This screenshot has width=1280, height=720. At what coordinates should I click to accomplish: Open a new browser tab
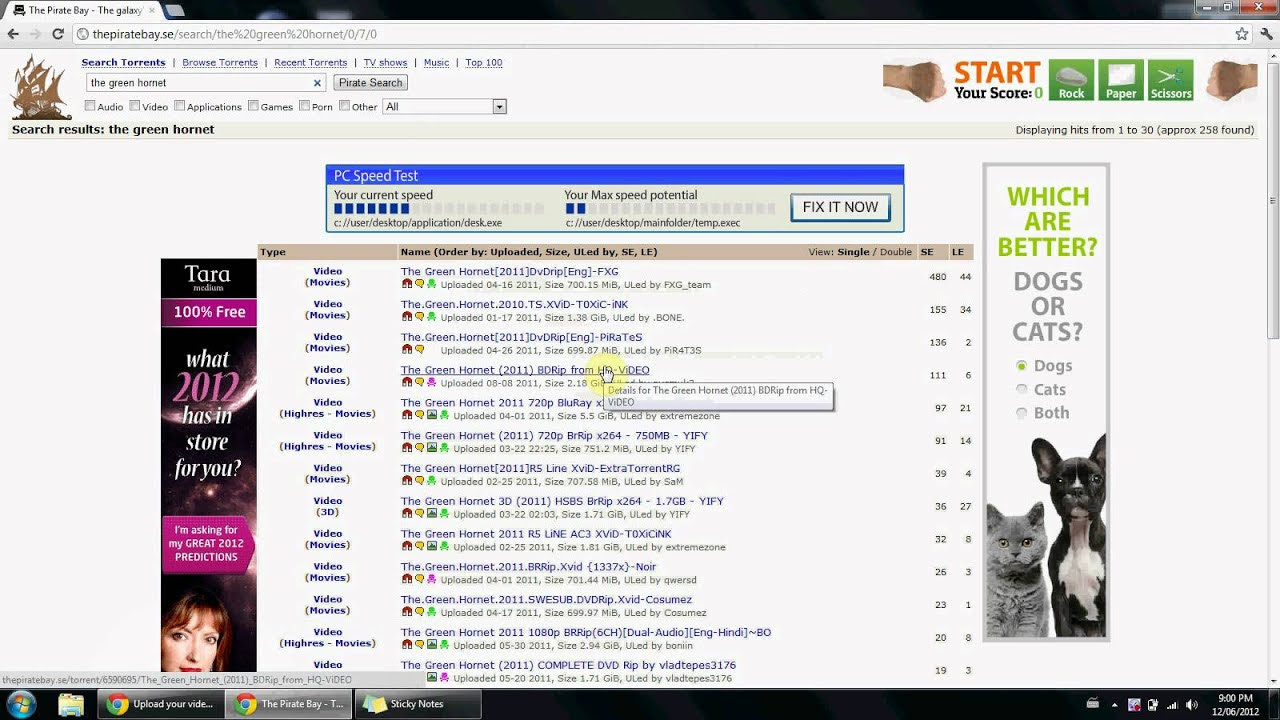[174, 10]
